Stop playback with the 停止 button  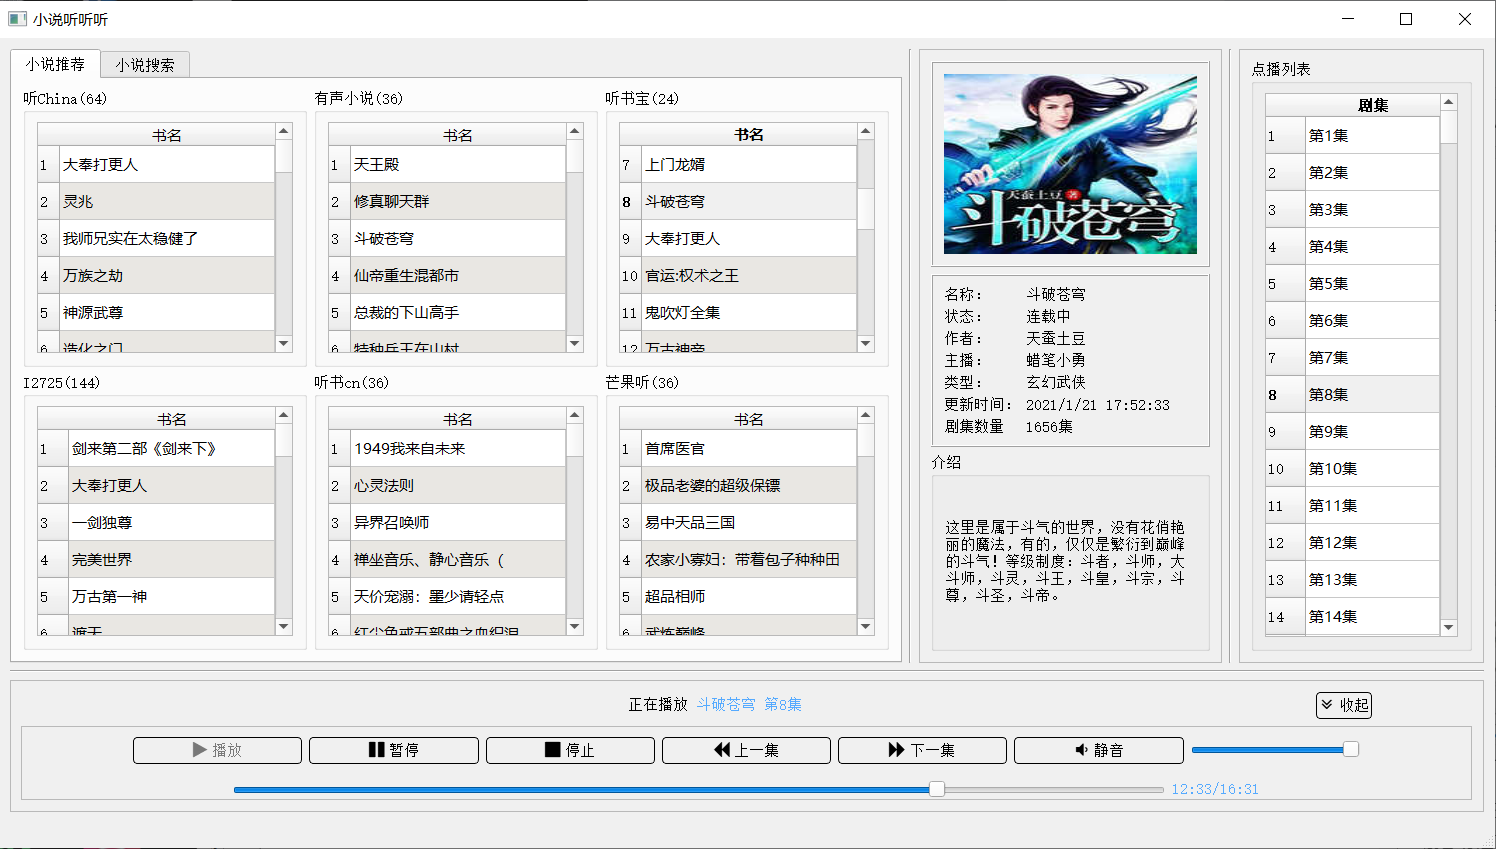570,750
